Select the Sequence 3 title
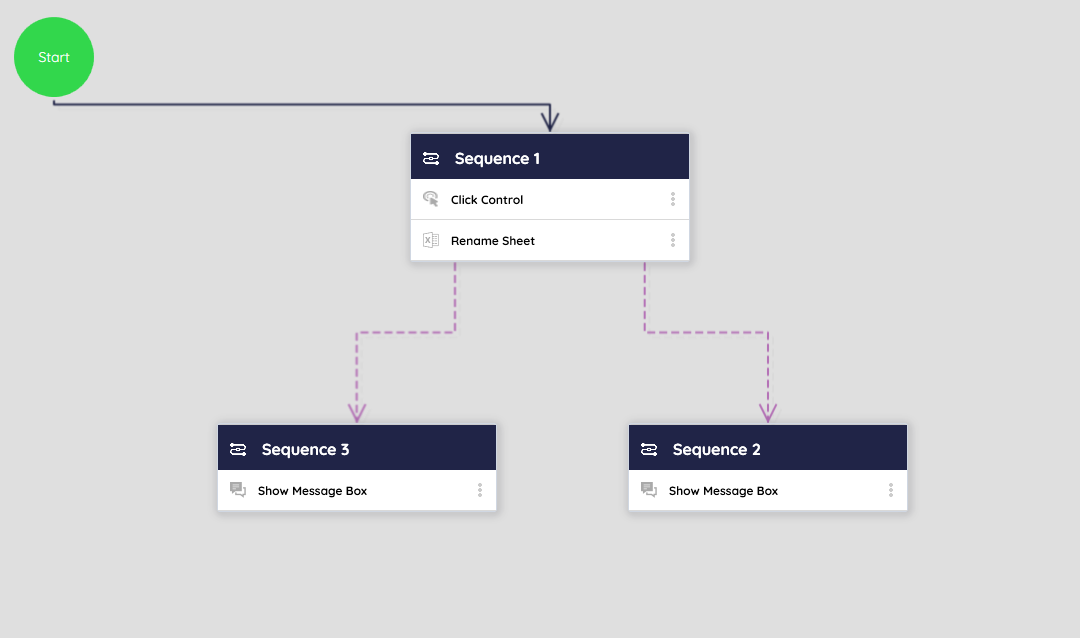1080x638 pixels. pos(305,450)
